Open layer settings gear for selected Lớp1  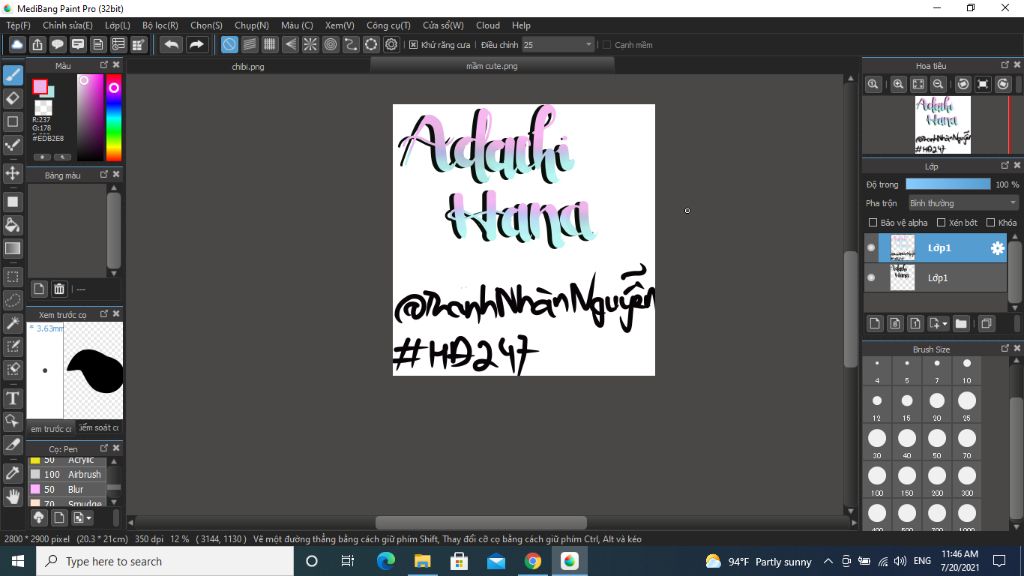pyautogui.click(x=997, y=248)
